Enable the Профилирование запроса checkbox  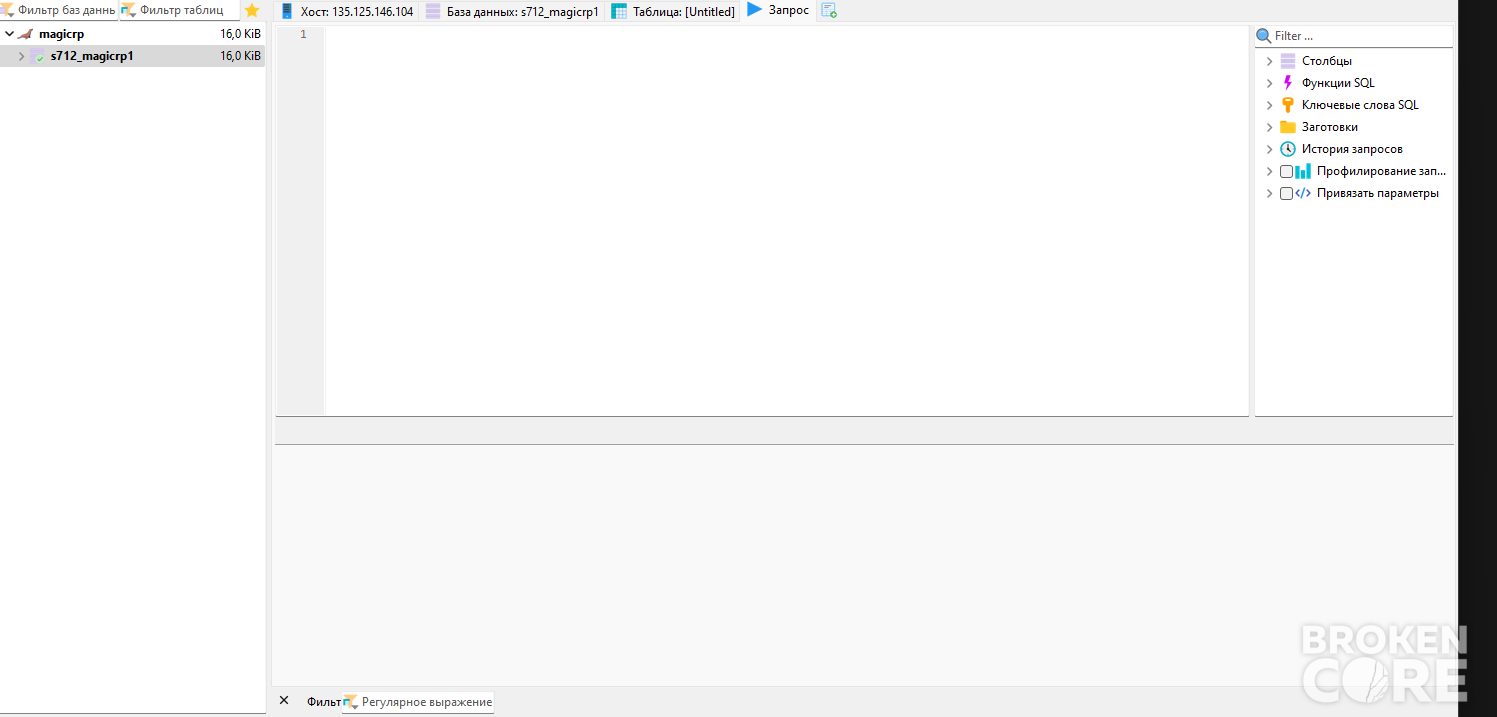(x=1286, y=171)
